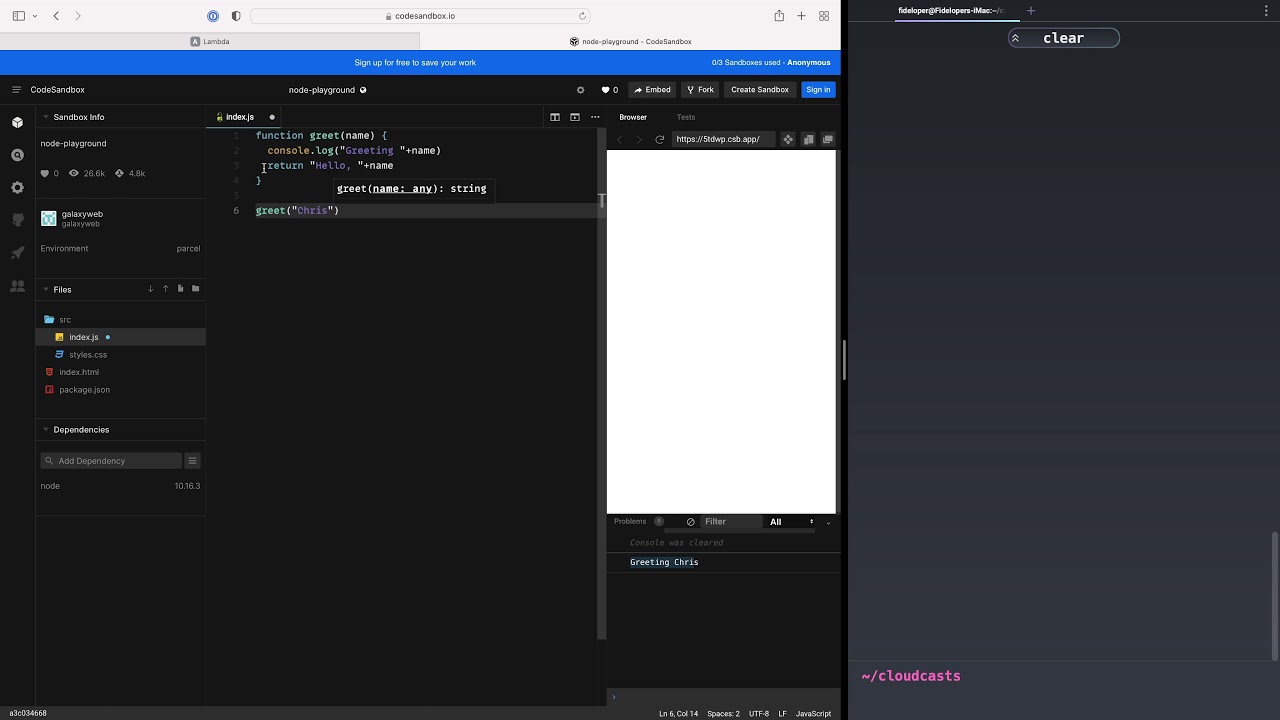Click the Fork button
Screen dimensions: 1280x720
point(700,90)
